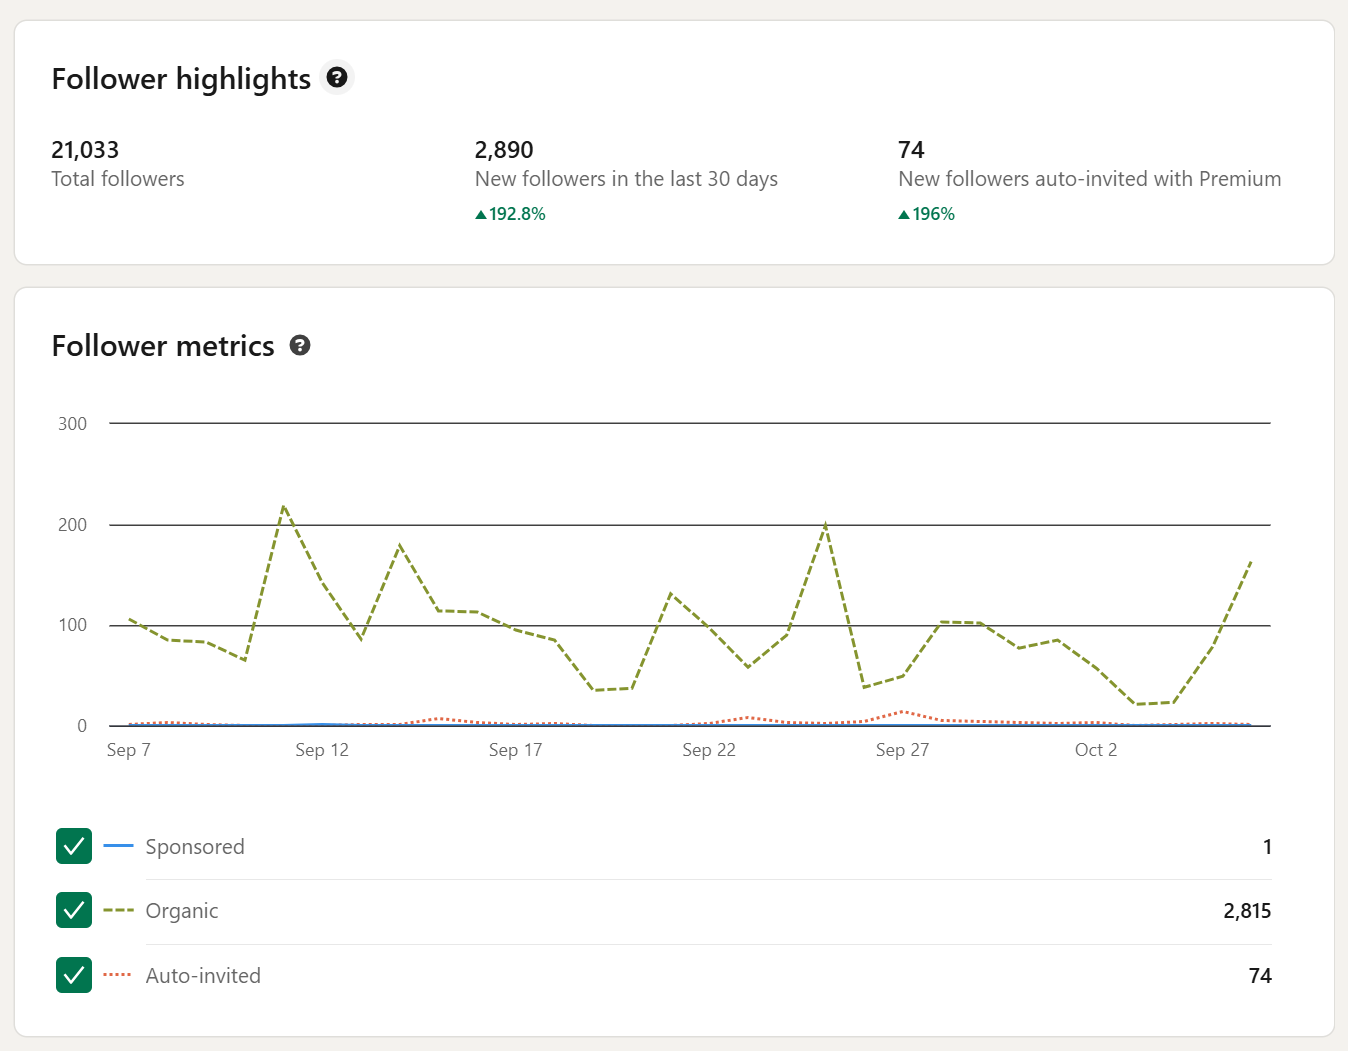Click 'New followers in the last 30 days'
1348x1051 pixels.
626,179
